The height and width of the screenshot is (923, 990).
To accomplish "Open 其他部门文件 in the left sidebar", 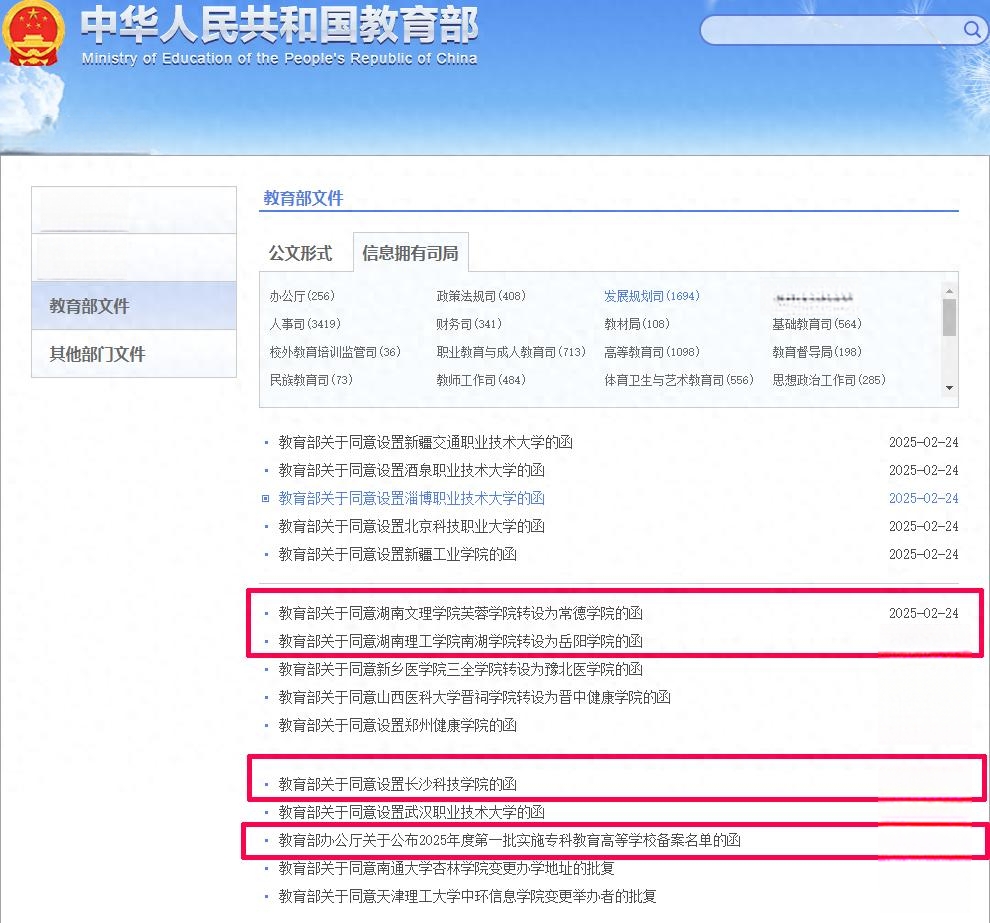I will pyautogui.click(x=134, y=354).
